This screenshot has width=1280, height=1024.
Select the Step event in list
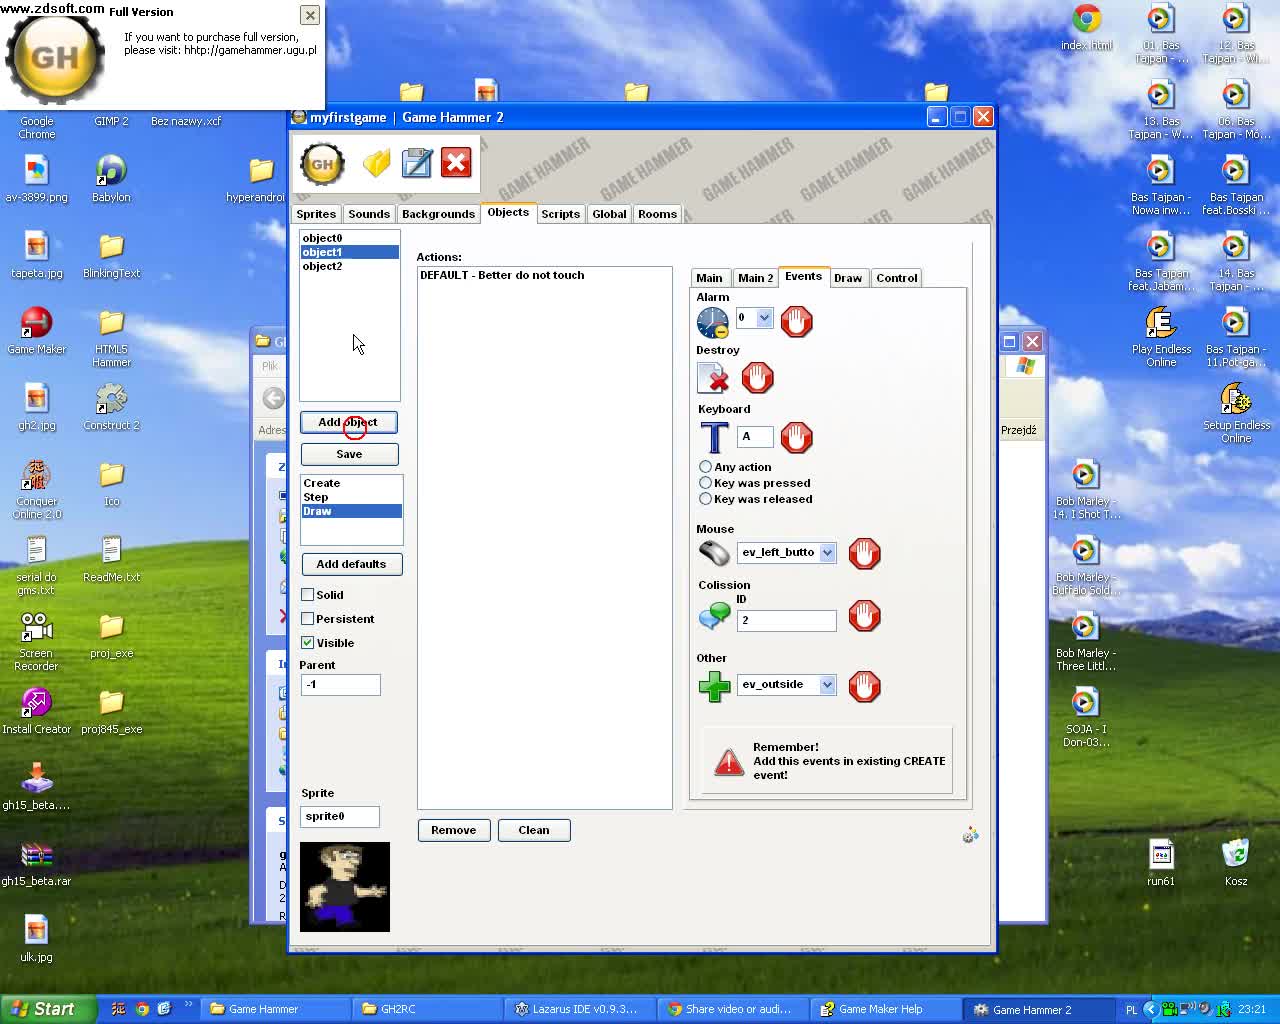351,497
